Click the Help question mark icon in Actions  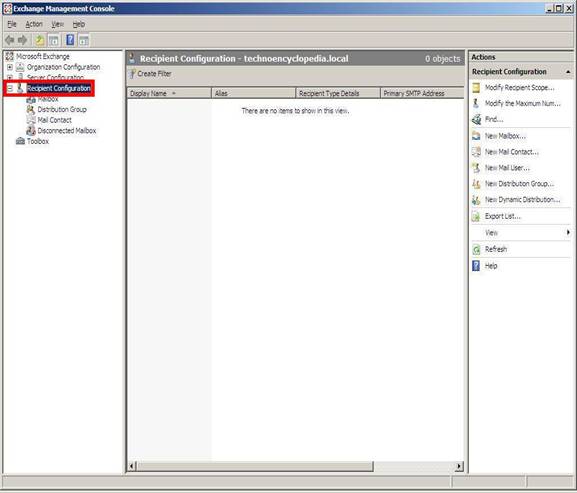(x=476, y=266)
